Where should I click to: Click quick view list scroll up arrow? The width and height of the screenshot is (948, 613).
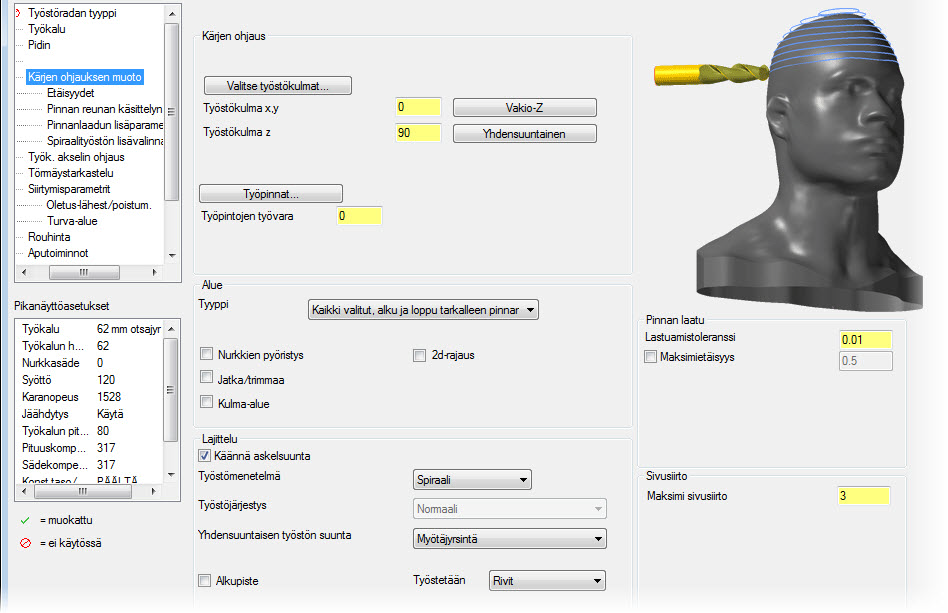coord(171,329)
